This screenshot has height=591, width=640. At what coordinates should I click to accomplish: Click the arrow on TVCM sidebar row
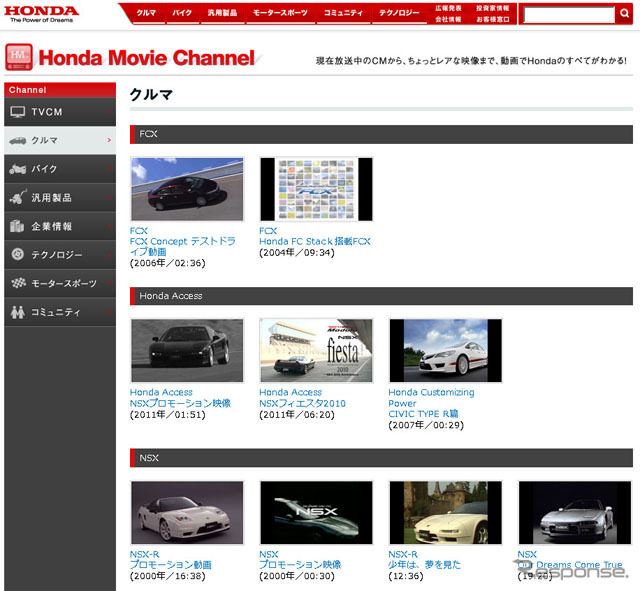[109, 111]
